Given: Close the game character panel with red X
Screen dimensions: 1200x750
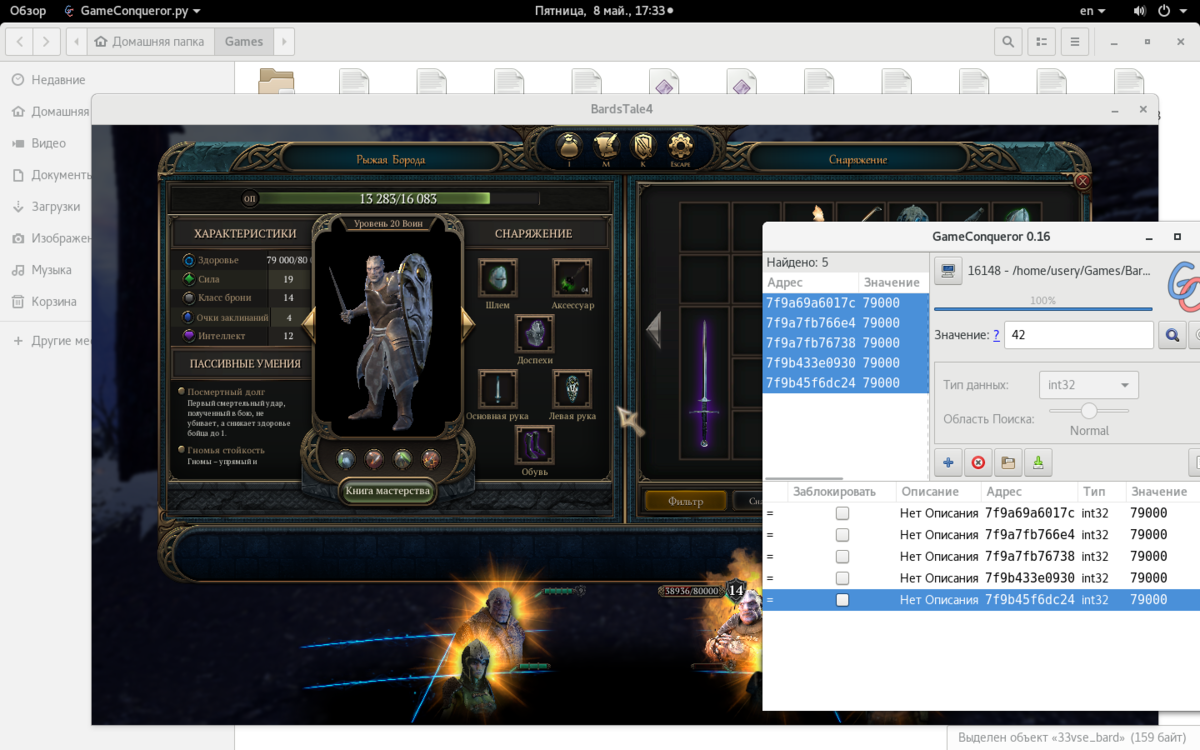Looking at the screenshot, I should tap(1081, 181).
